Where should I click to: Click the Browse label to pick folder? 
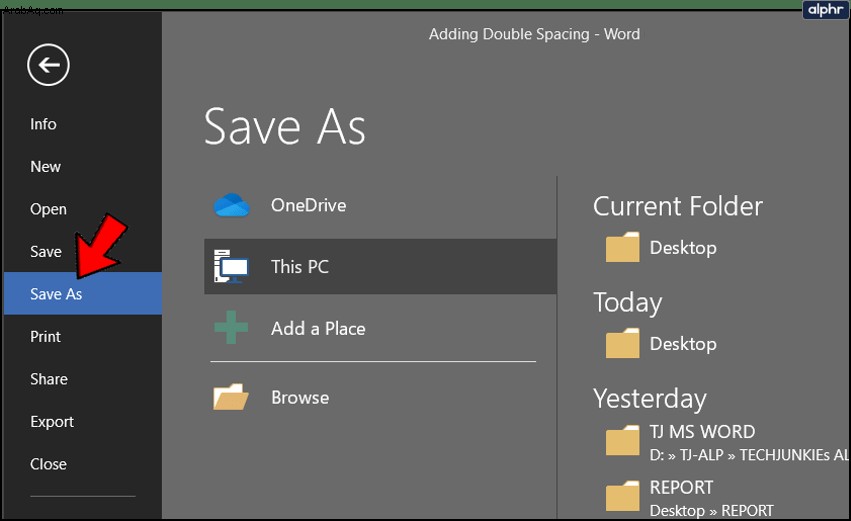(300, 397)
